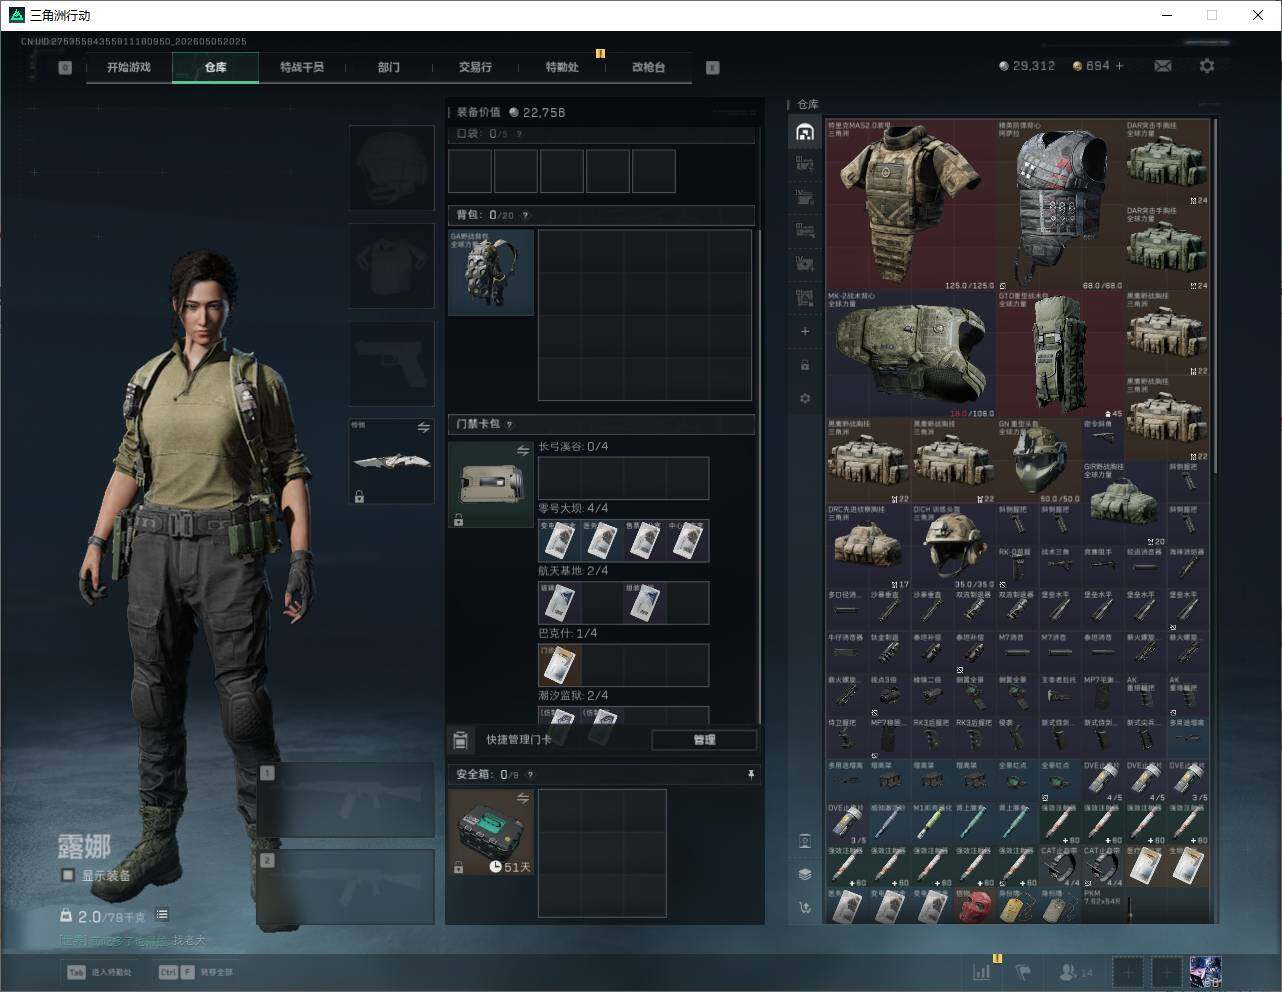1282x992 pixels.
Task: Click the help icon next to 口袋
Action: tap(519, 134)
